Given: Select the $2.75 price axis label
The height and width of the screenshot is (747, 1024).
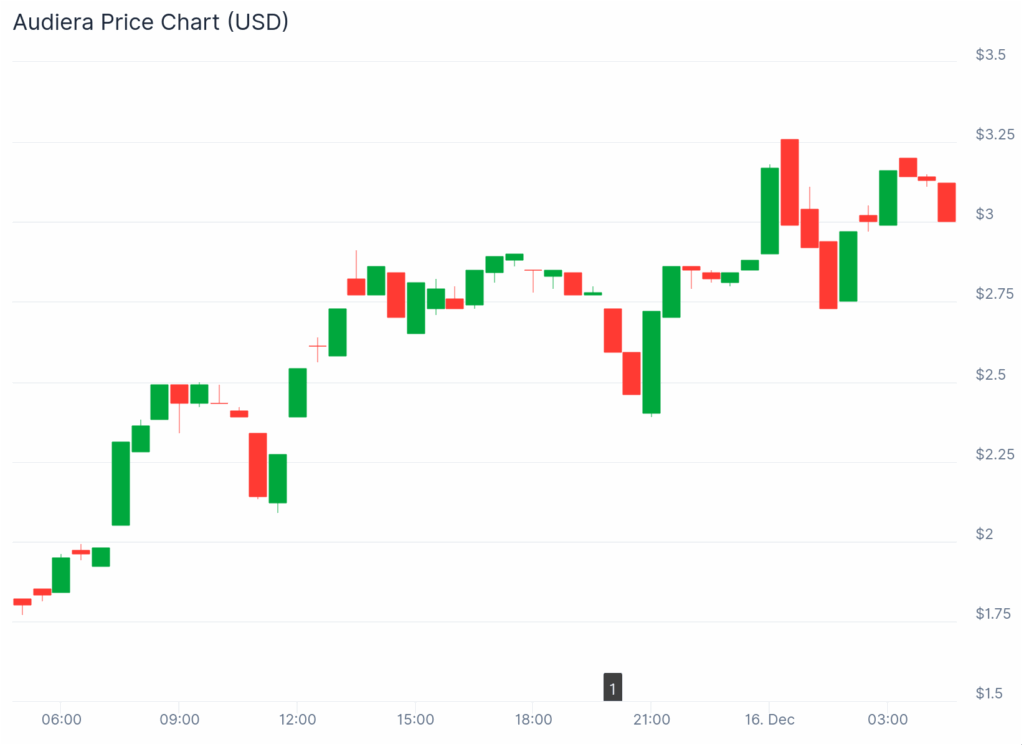Looking at the screenshot, I should coord(995,294).
